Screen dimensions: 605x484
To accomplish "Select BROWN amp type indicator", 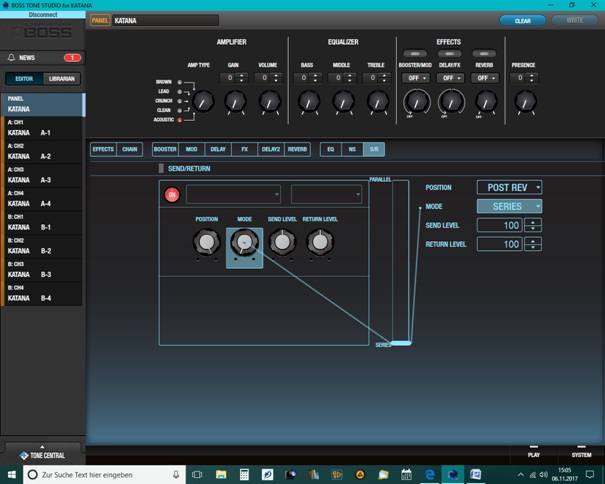I will click(x=179, y=82).
